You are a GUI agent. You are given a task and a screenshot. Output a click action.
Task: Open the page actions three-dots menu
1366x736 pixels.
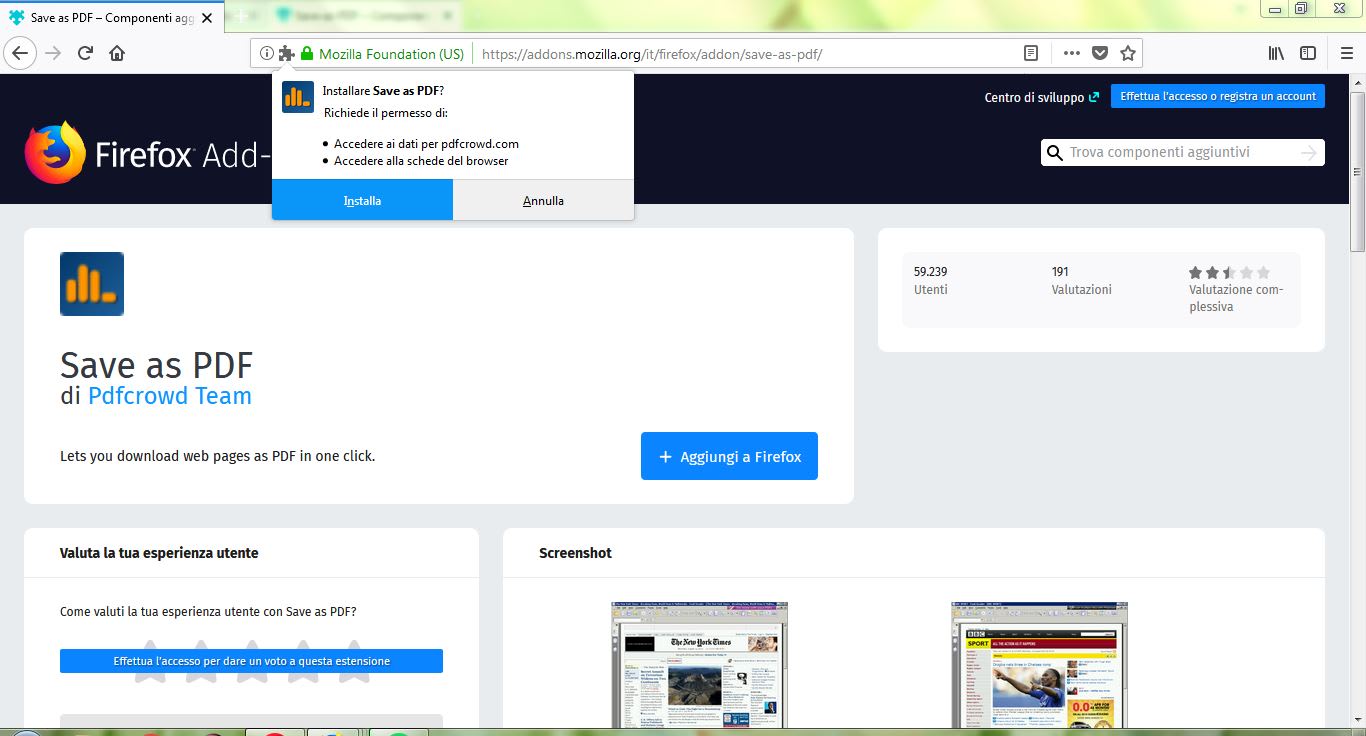click(x=1071, y=54)
